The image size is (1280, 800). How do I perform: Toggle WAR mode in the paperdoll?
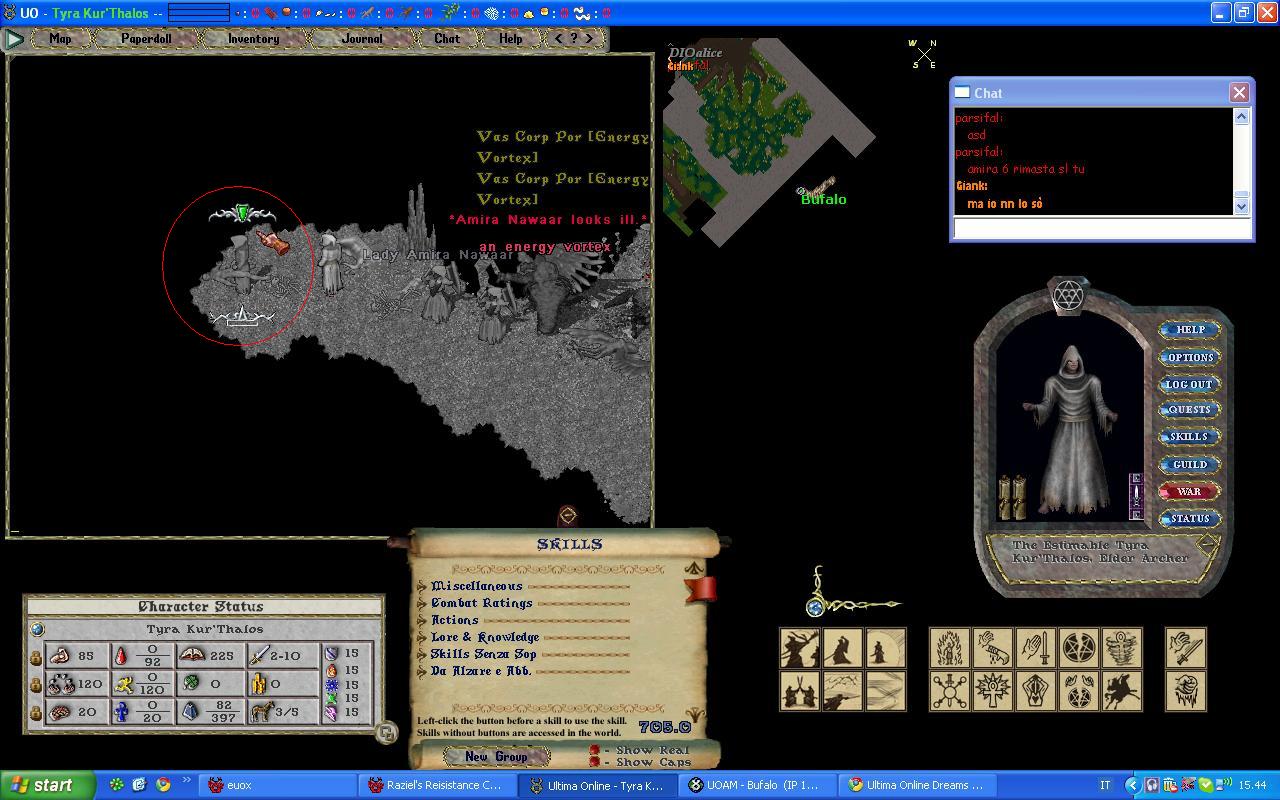(1189, 491)
